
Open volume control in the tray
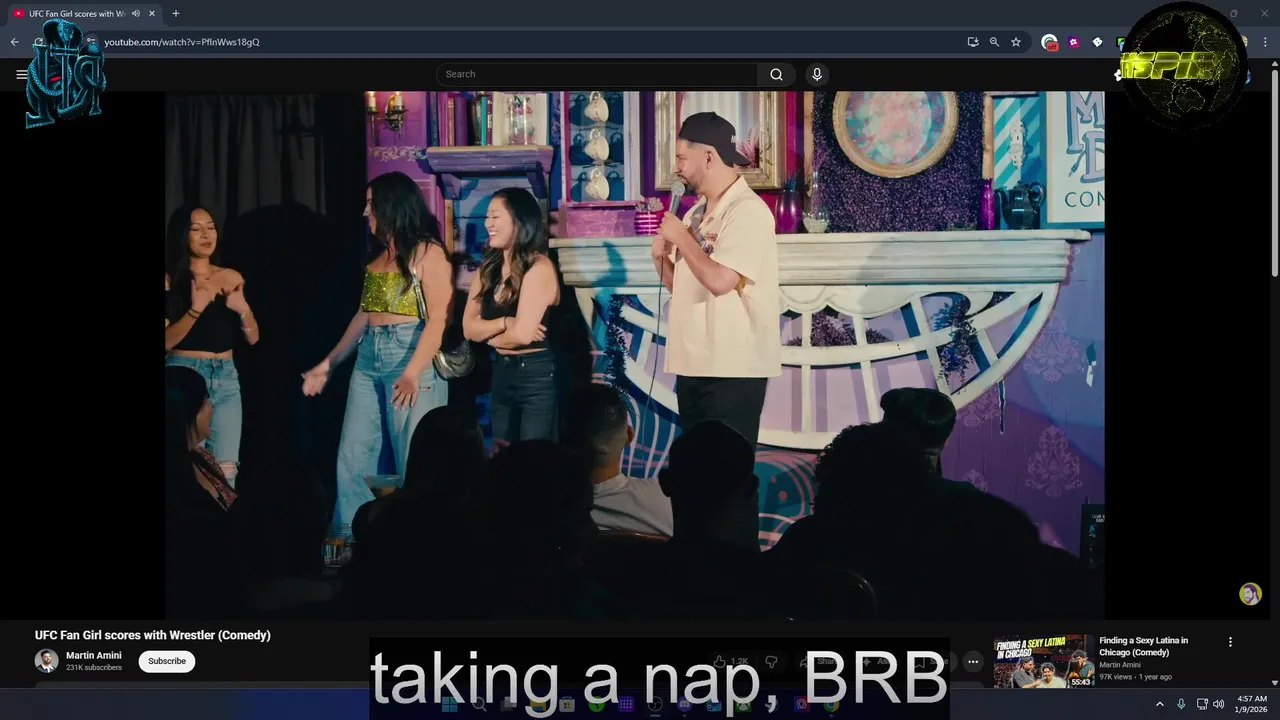[1218, 704]
